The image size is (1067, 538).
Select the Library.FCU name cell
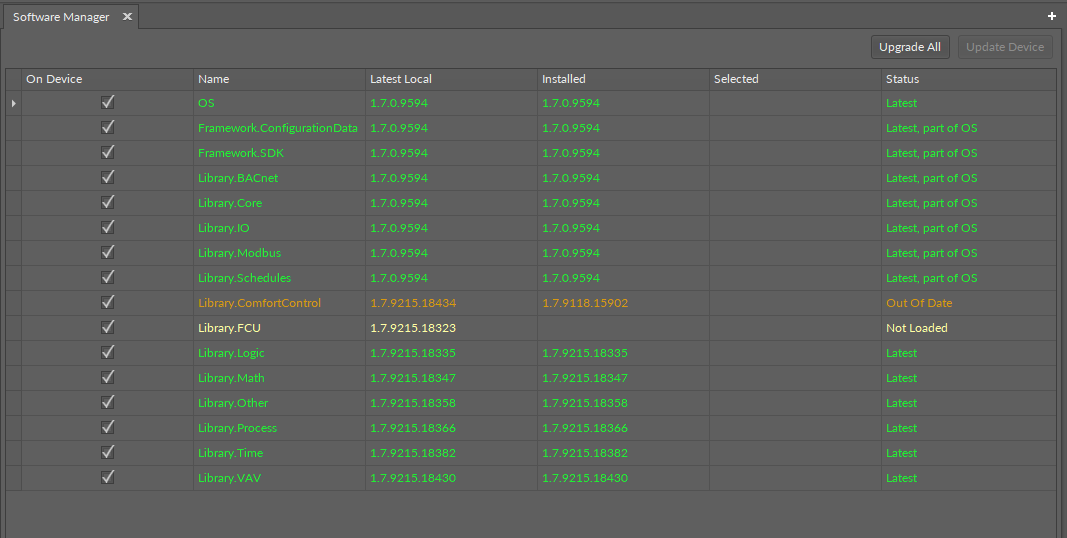tap(279, 328)
